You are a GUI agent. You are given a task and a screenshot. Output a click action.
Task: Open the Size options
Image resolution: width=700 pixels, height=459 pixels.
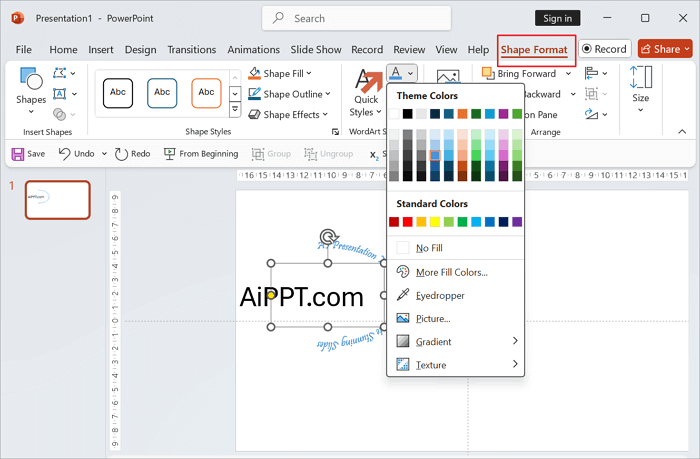641,89
